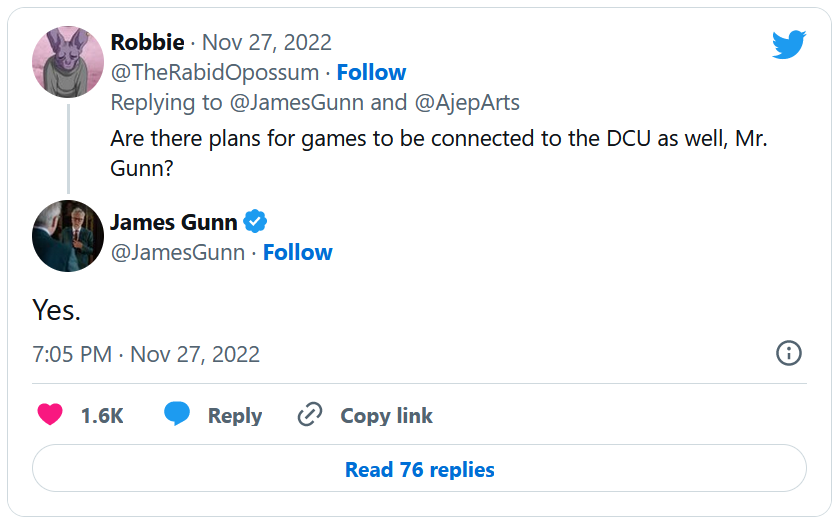Open the tweet info icon
838x525 pixels.
point(789,353)
